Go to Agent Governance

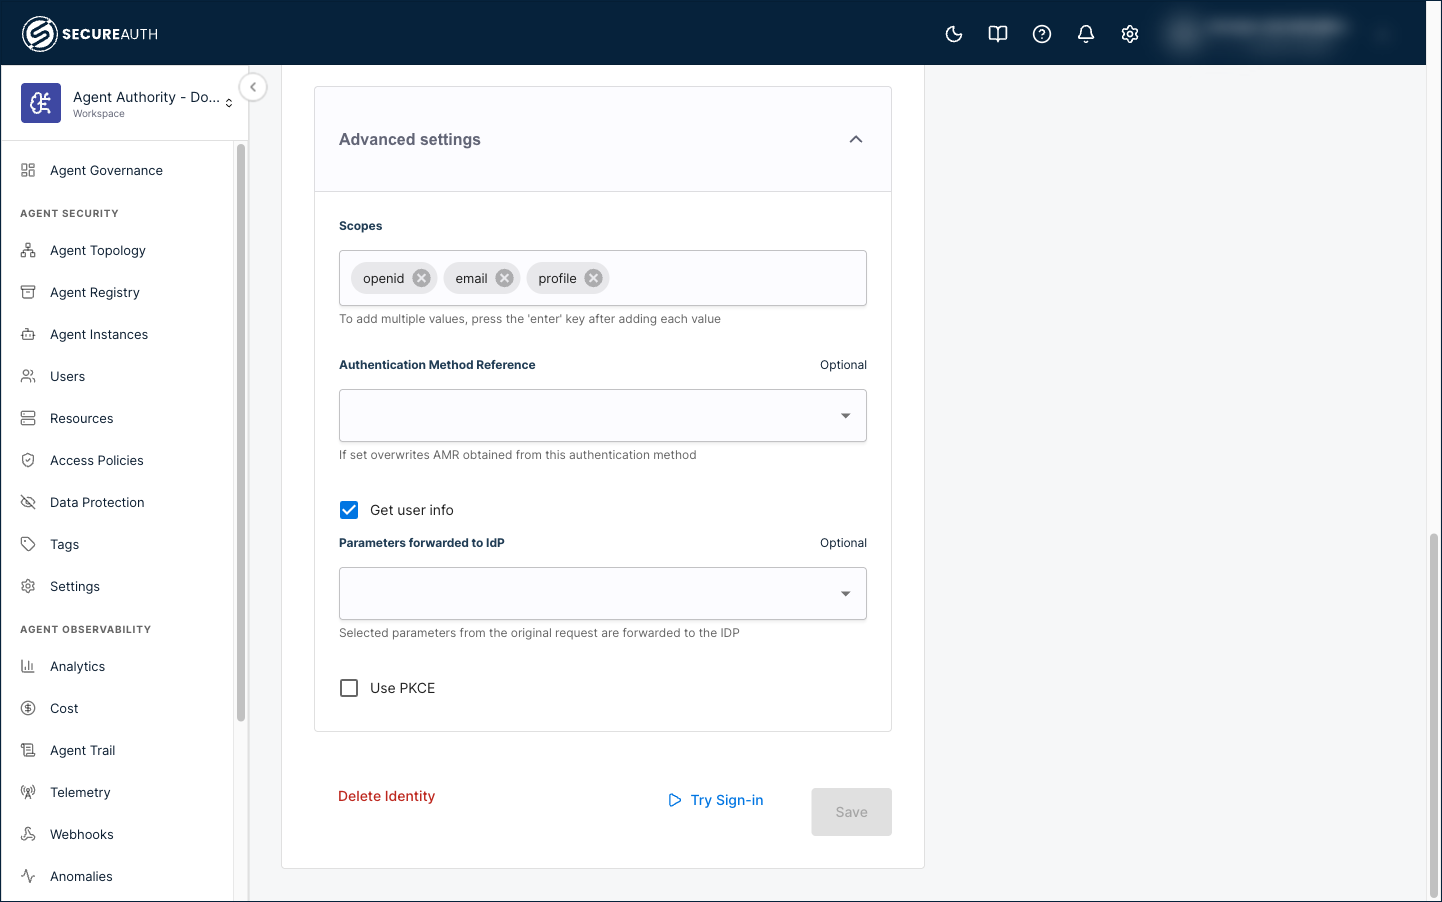(x=106, y=170)
